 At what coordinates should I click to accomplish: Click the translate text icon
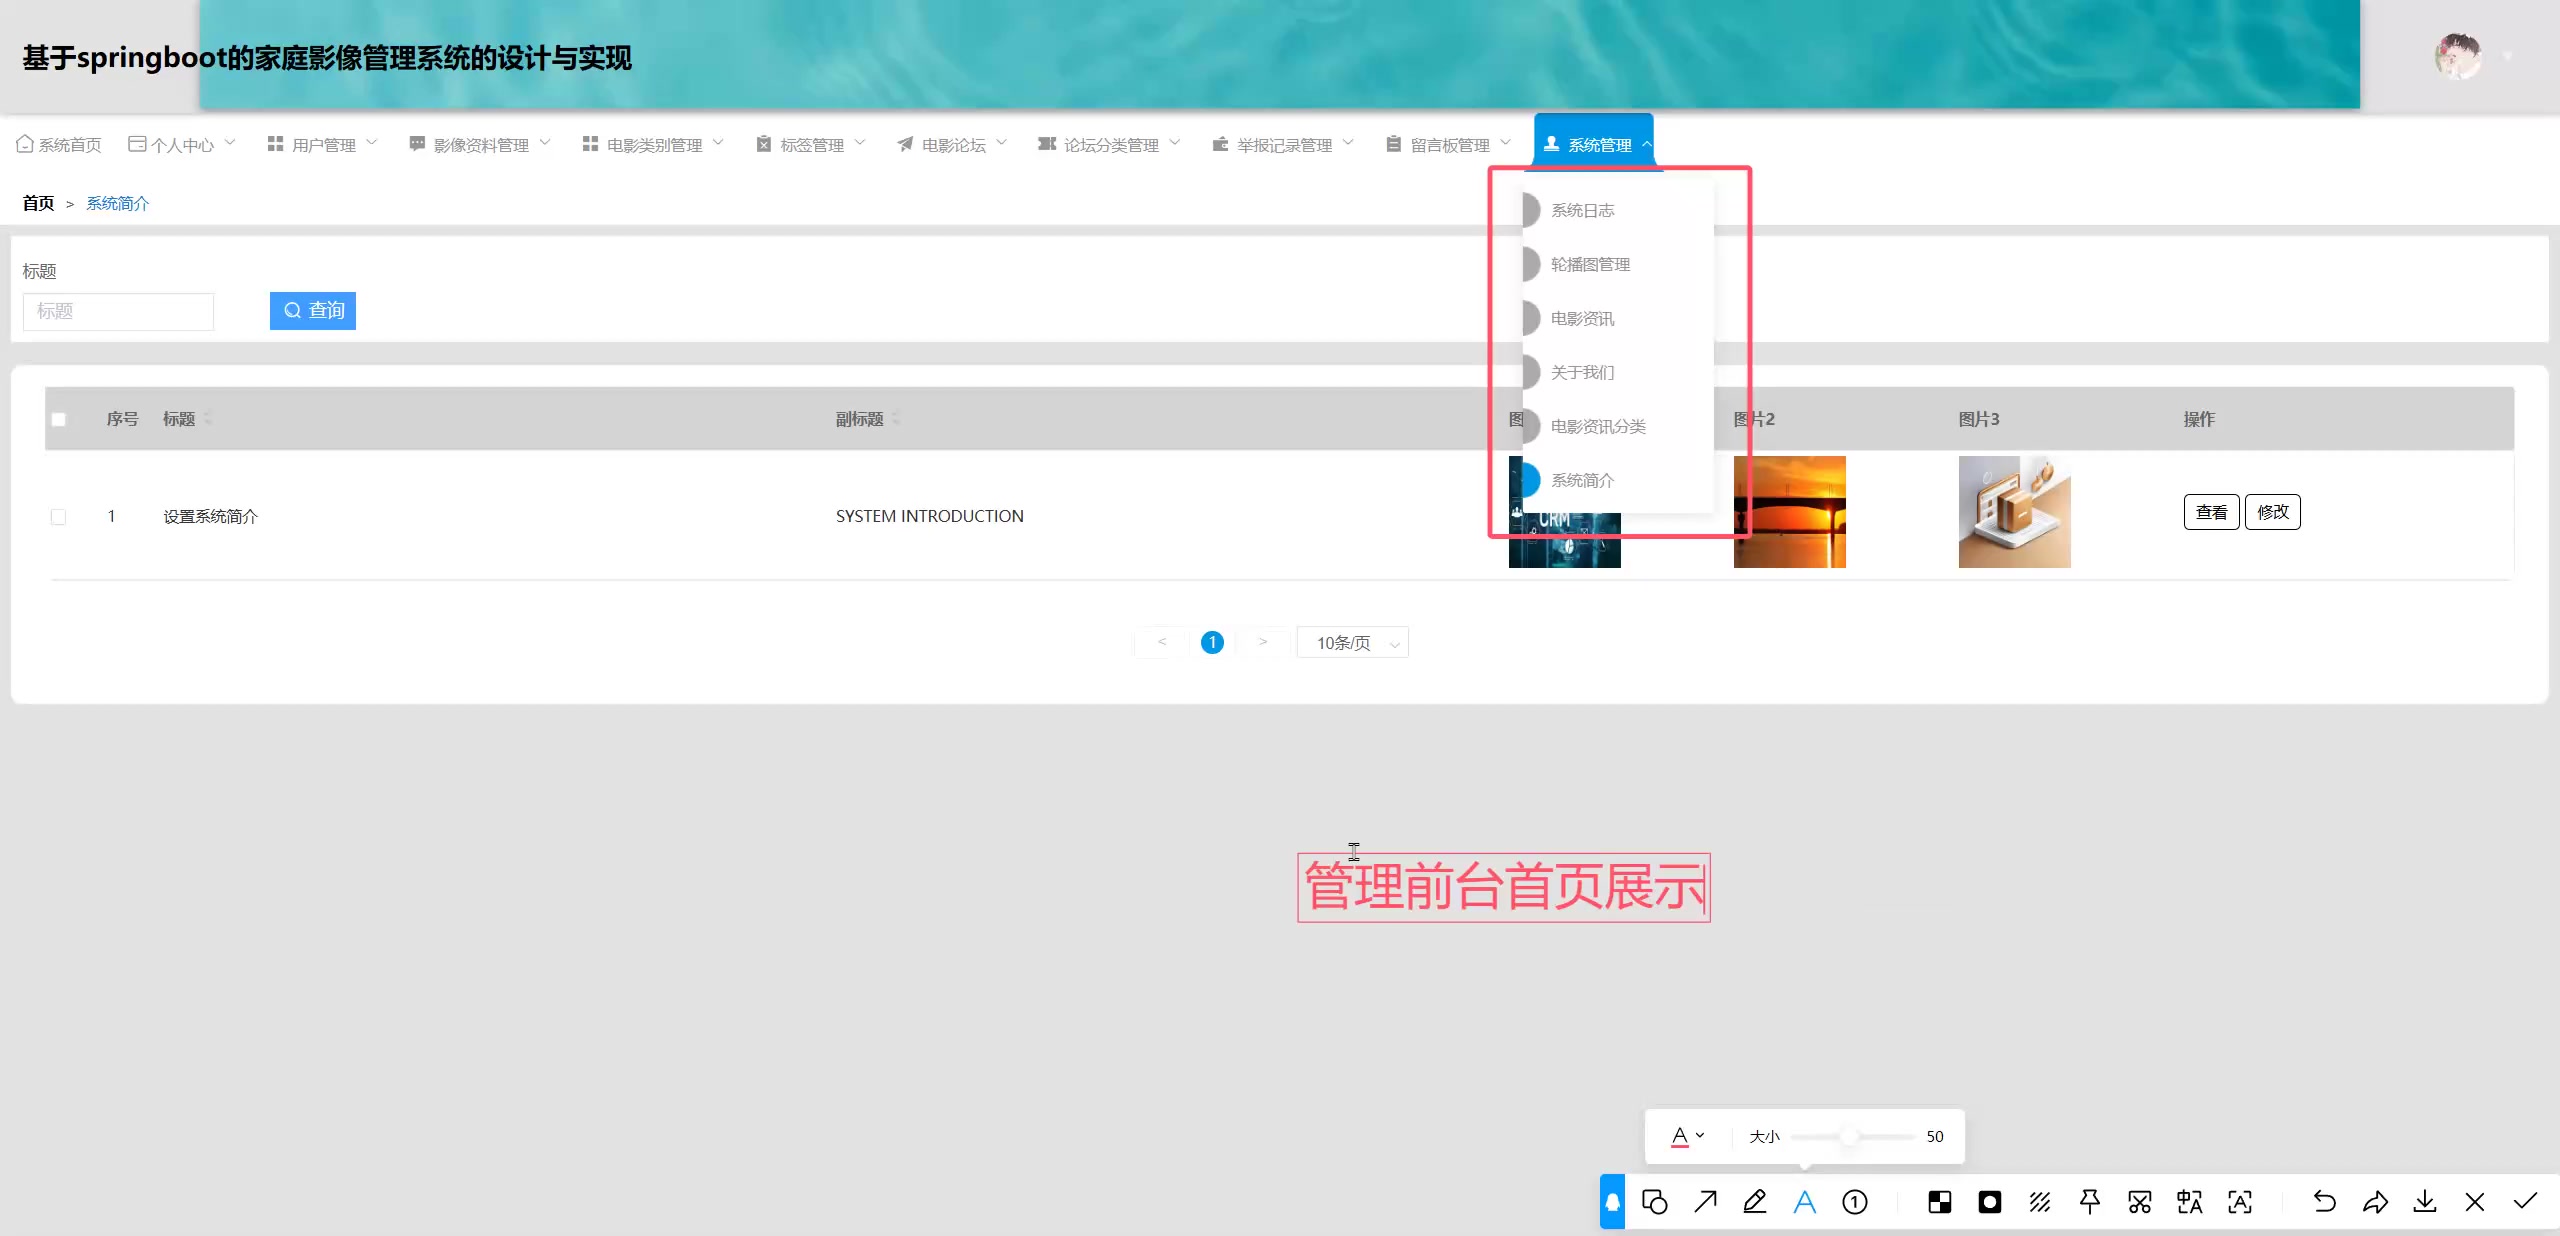click(x=2190, y=1201)
